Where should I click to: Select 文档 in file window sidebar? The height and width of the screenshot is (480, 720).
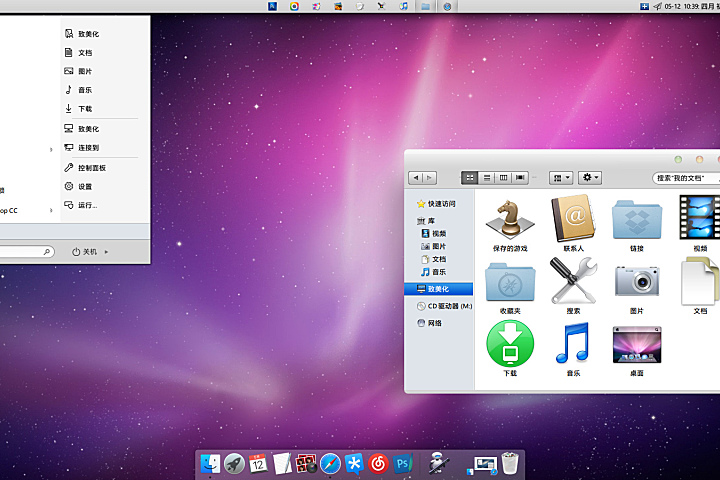click(433, 259)
